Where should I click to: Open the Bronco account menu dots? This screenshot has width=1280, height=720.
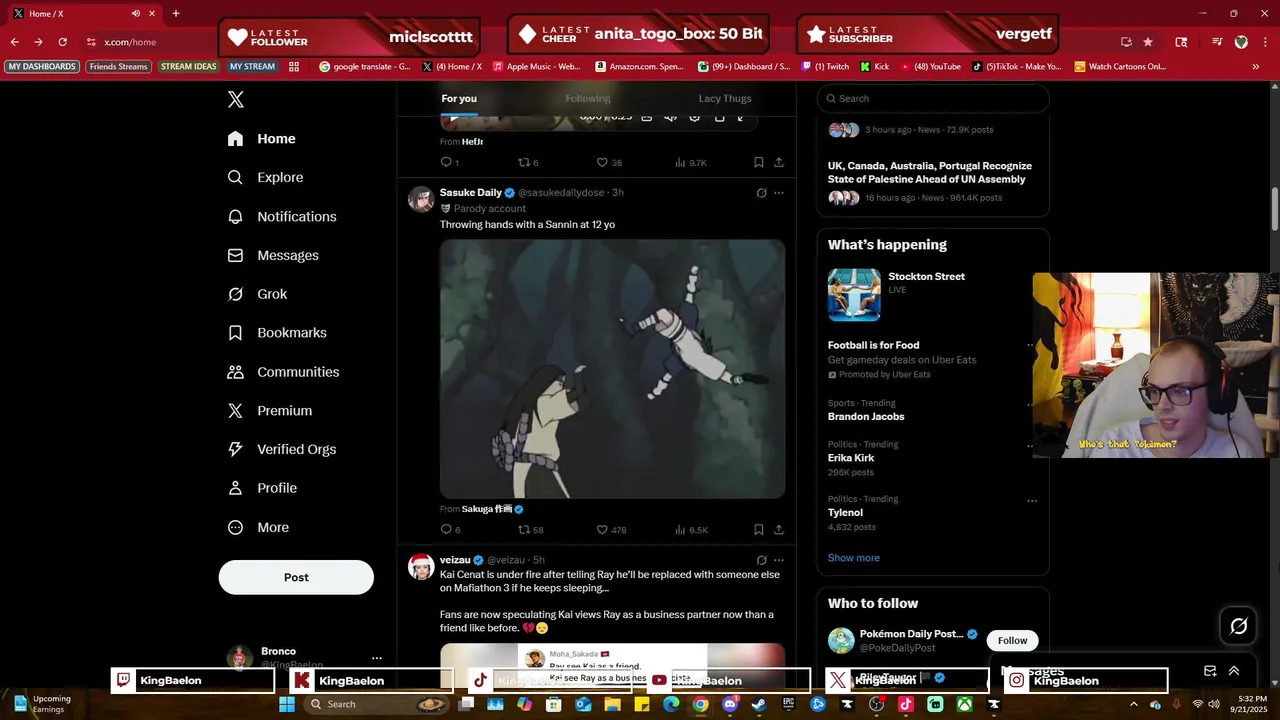(377, 658)
